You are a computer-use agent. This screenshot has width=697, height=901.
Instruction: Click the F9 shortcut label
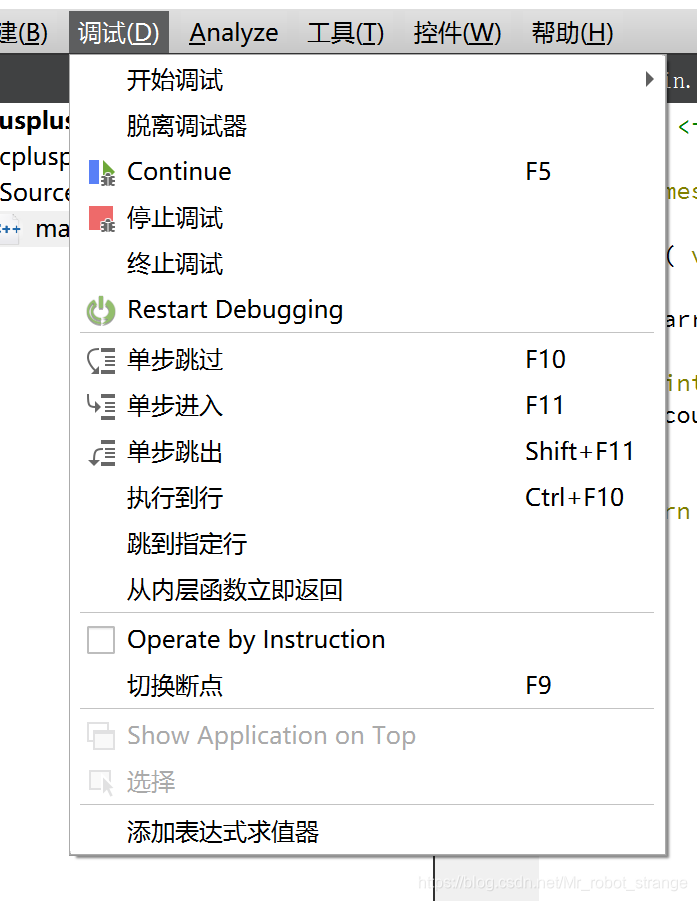(x=538, y=686)
